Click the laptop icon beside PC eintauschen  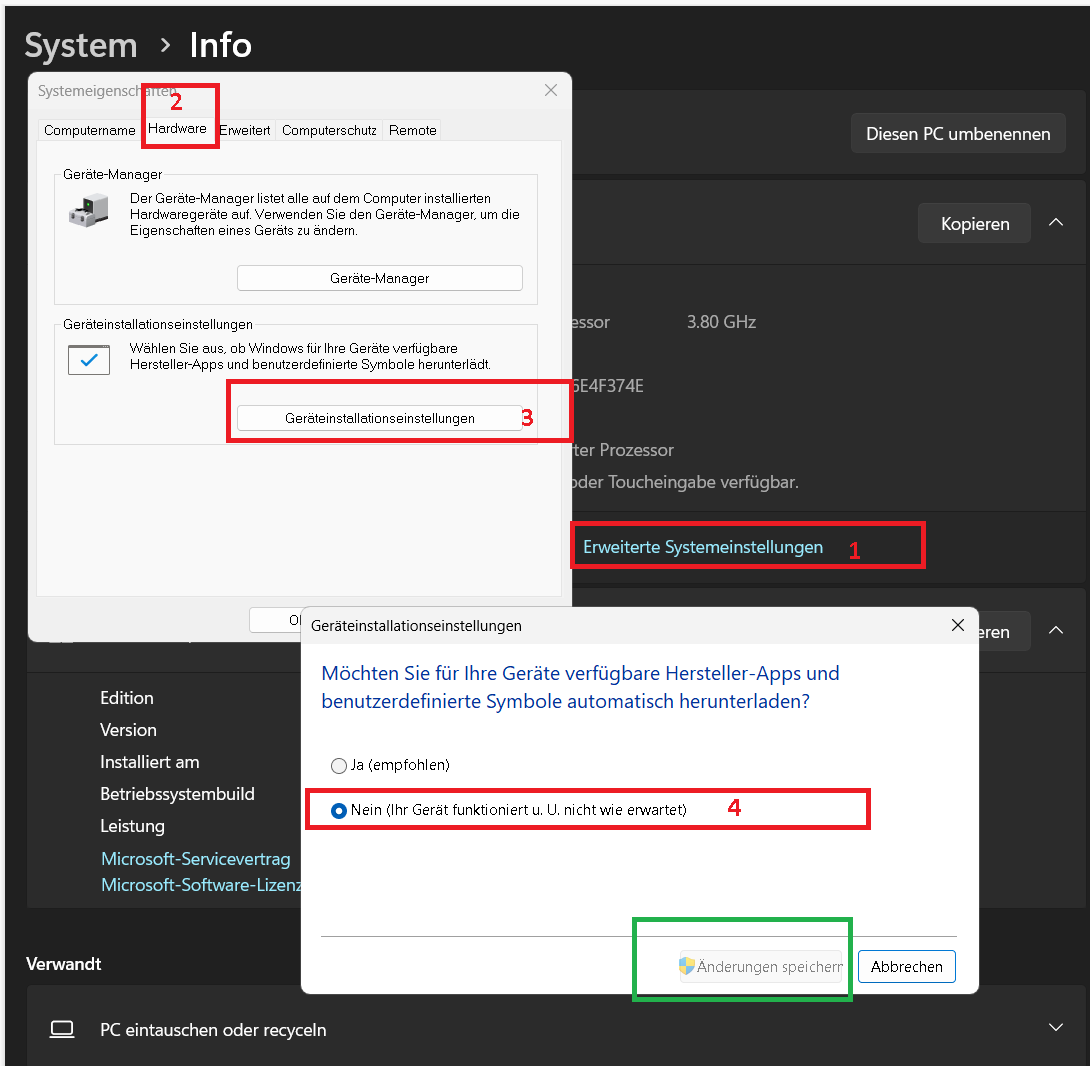pos(62,1029)
